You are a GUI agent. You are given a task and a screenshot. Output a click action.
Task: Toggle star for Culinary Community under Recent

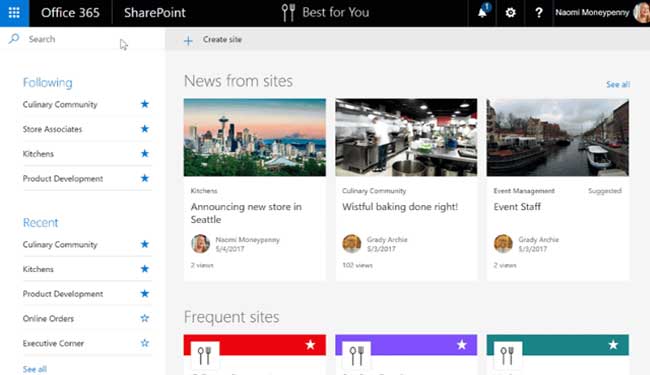(x=144, y=244)
